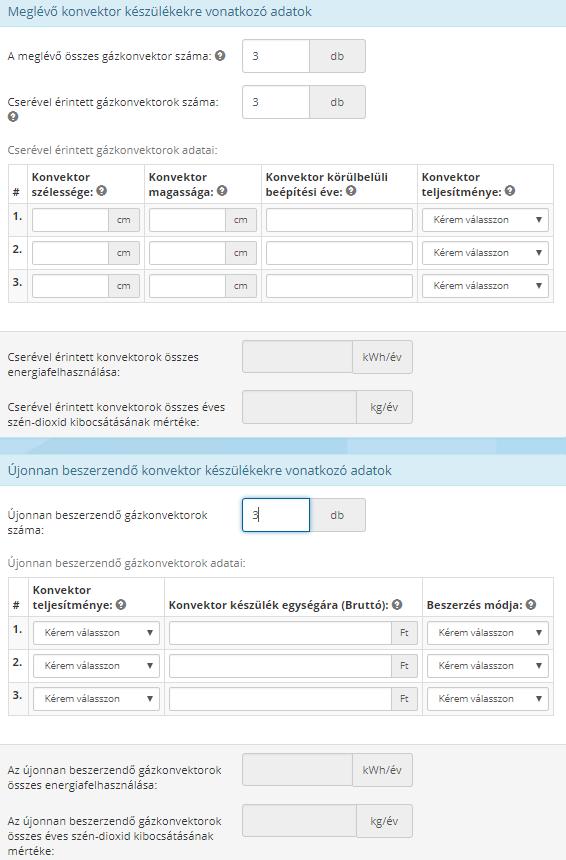Click help icon for Konvektor készülék egységára (Bruttó)

tap(397, 604)
